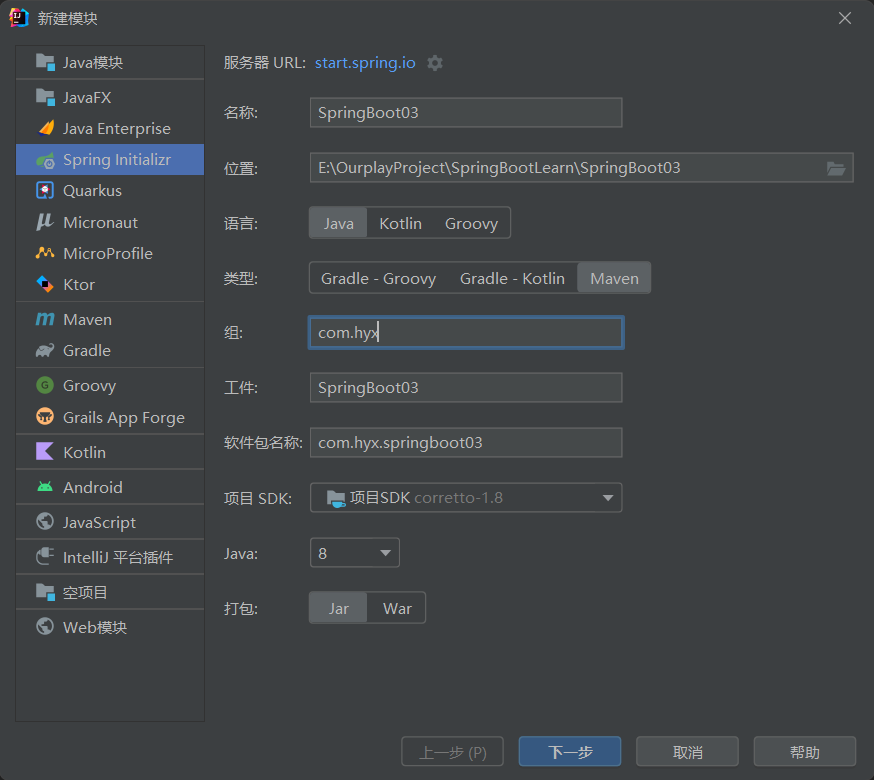The image size is (874, 780).
Task: Click the 上一步 (P) button
Action: coord(453,752)
